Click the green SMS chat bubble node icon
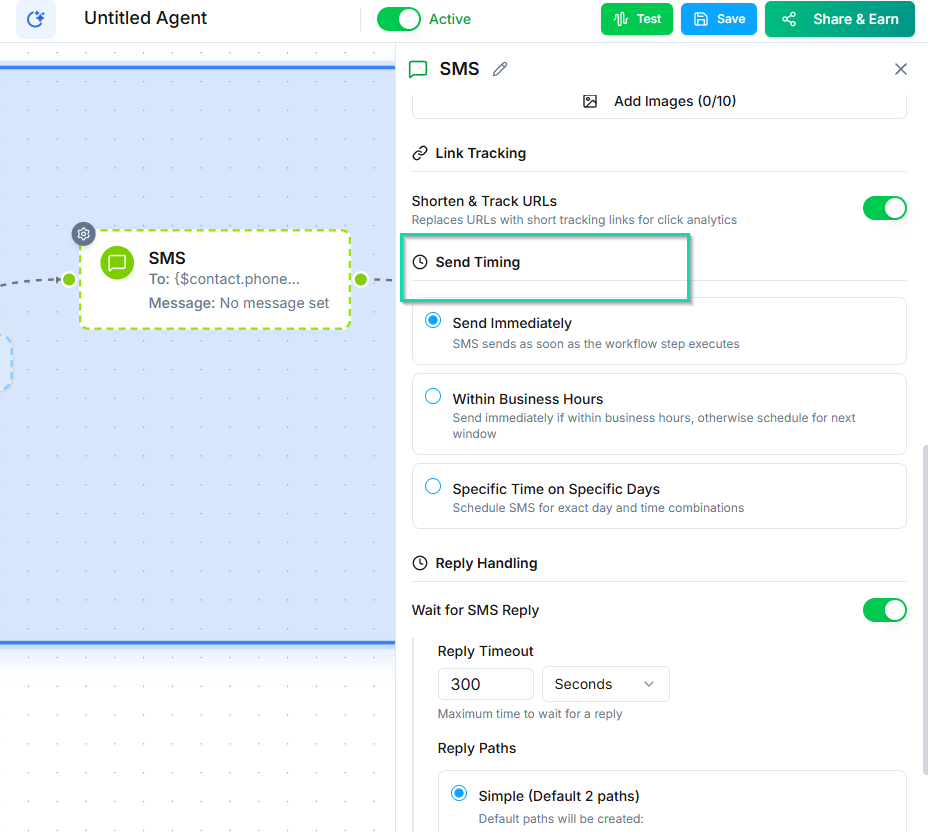 coord(117,263)
